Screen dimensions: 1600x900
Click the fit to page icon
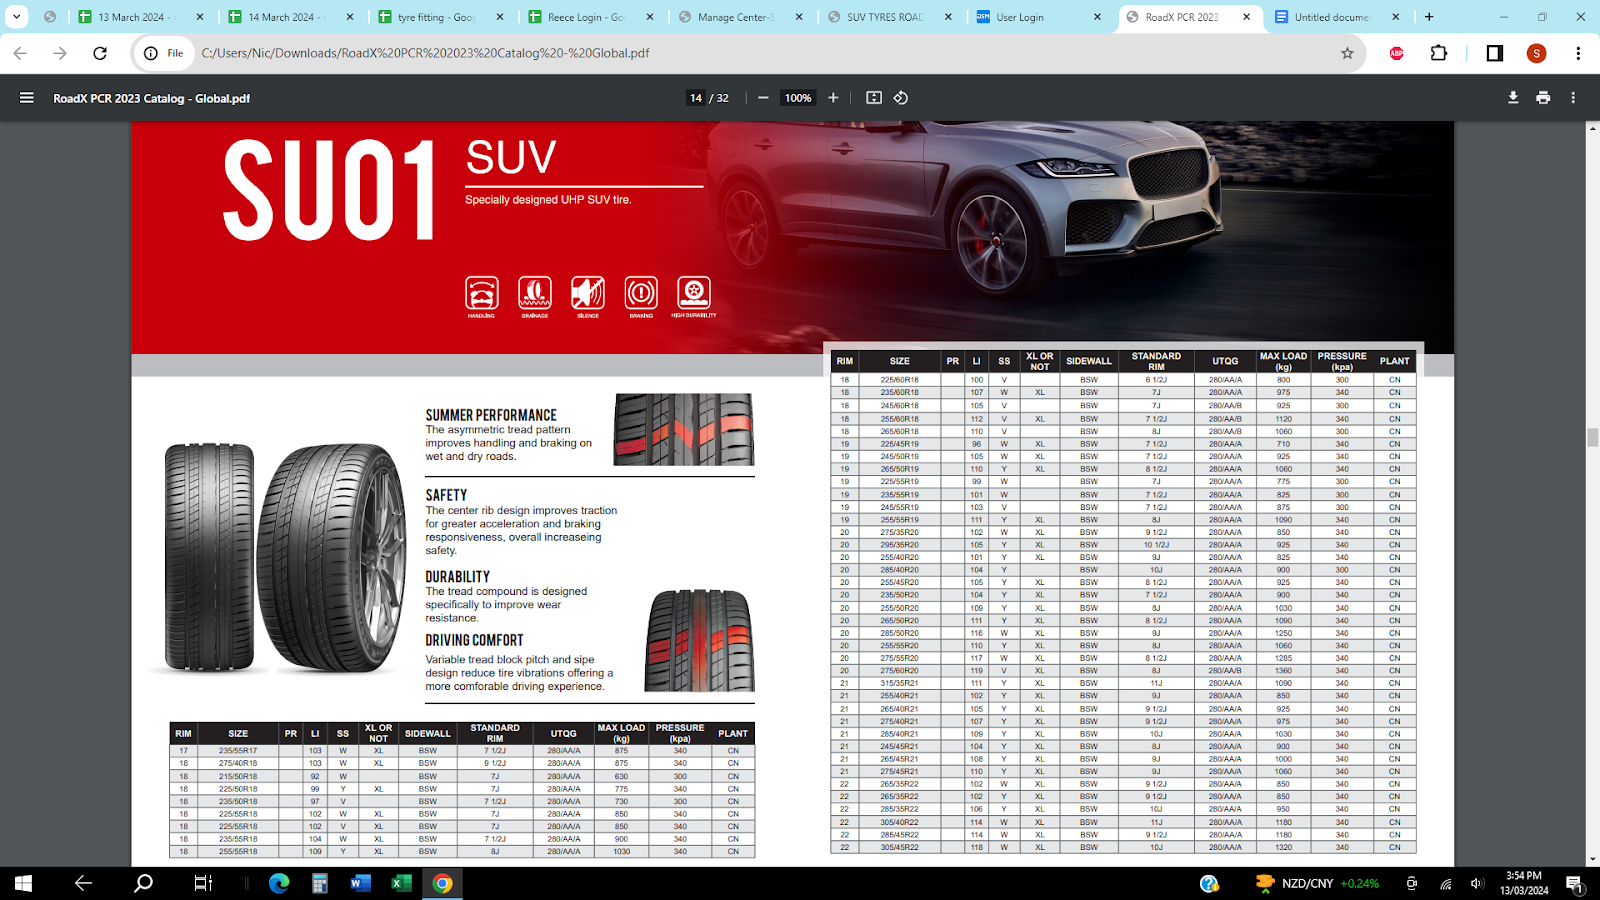(874, 98)
